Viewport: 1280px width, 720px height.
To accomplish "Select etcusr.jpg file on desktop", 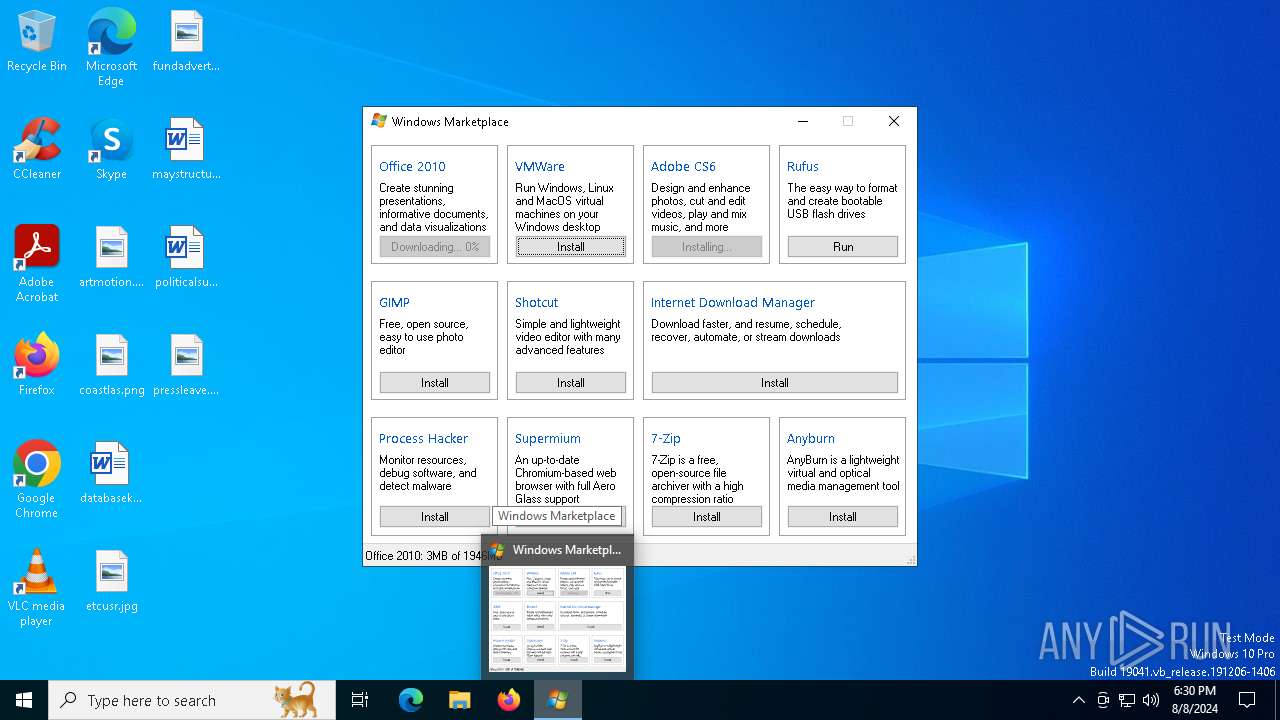I will [x=111, y=582].
